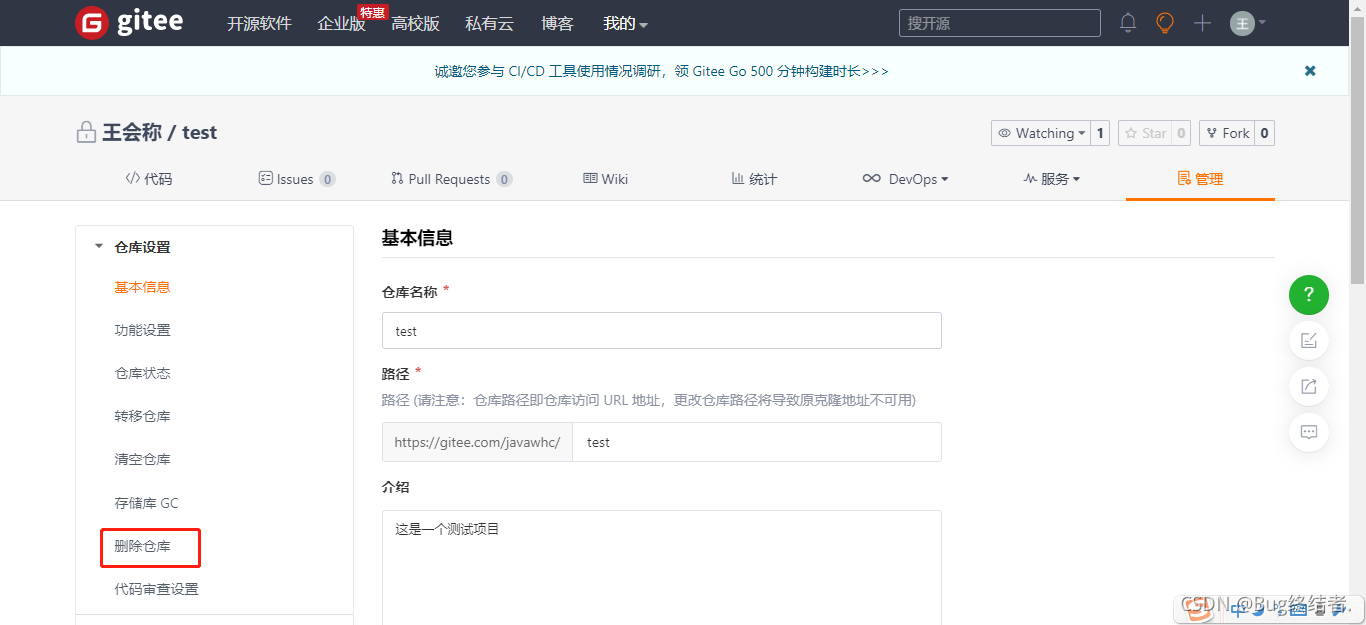1366x625 pixels.
Task: Click the lock icon beside the repository name
Action: 86,132
